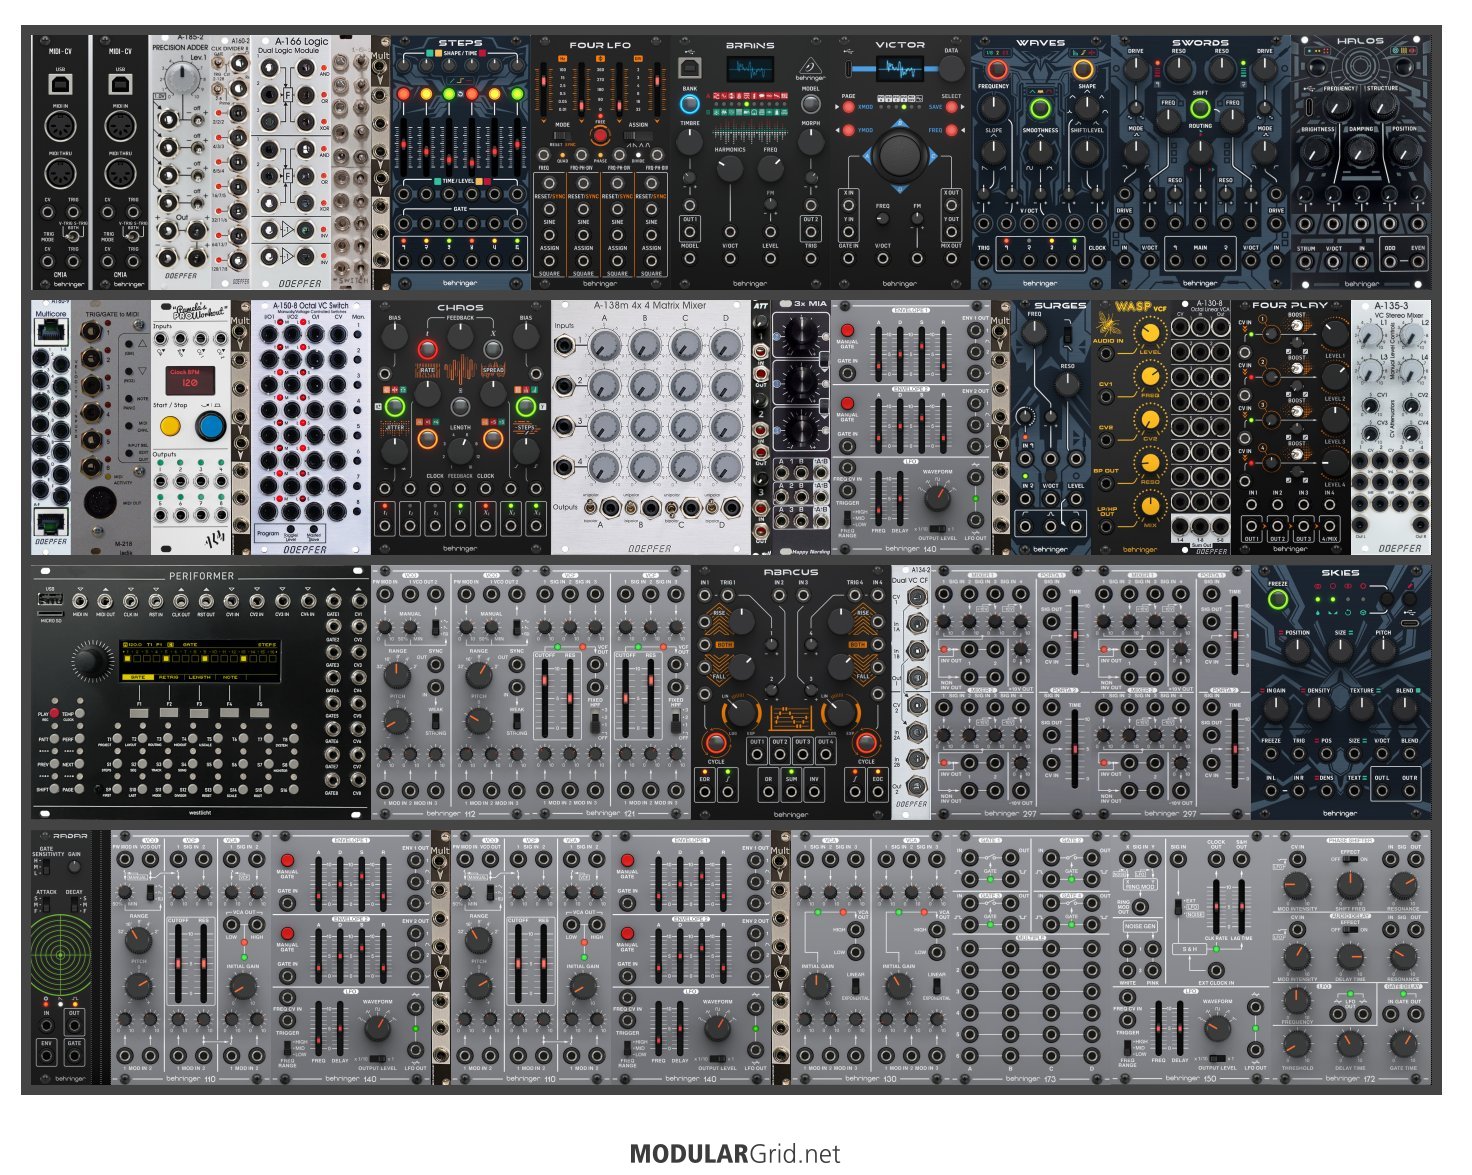1472x1175 pixels.
Task: Click the concentric rings graphic on Halos
Action: 1361,64
